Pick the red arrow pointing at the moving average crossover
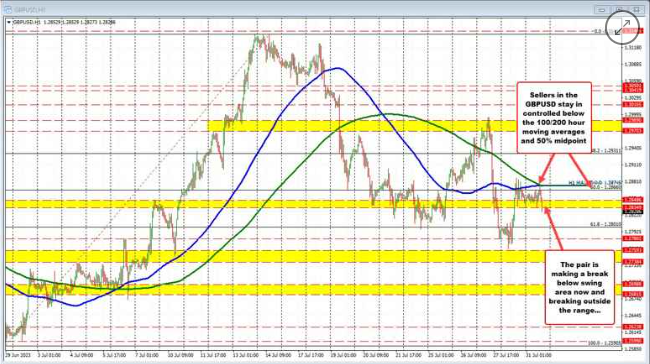650x364 pixels. tap(547, 168)
